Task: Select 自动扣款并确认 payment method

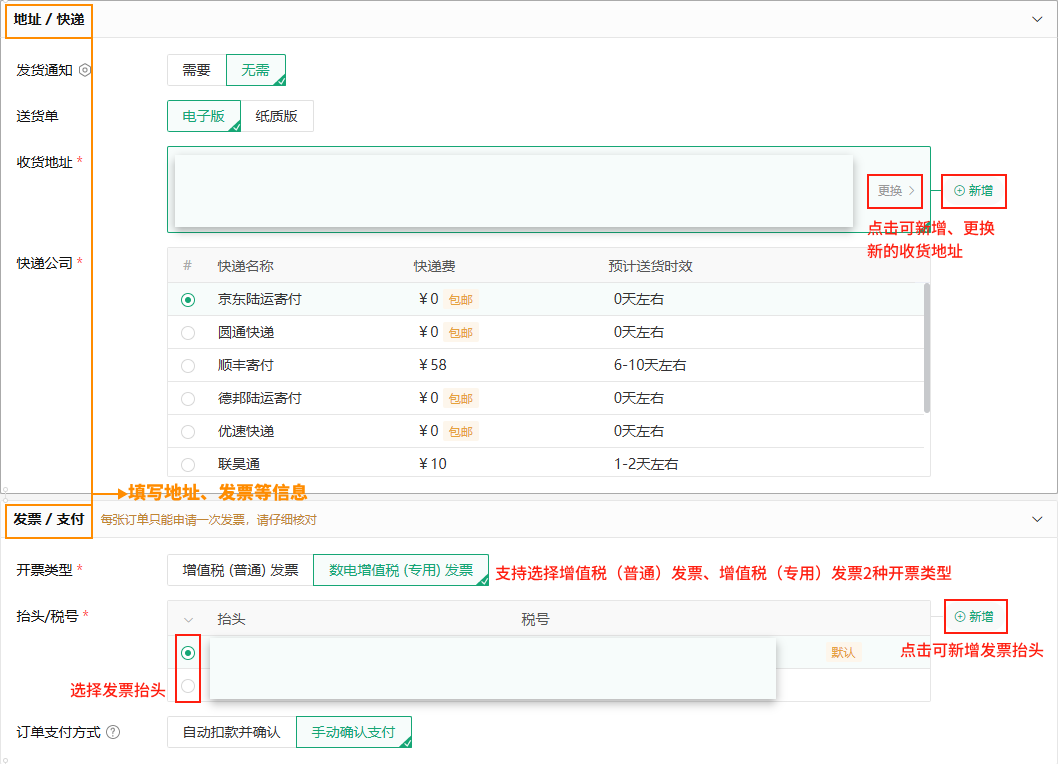Action: tap(231, 732)
